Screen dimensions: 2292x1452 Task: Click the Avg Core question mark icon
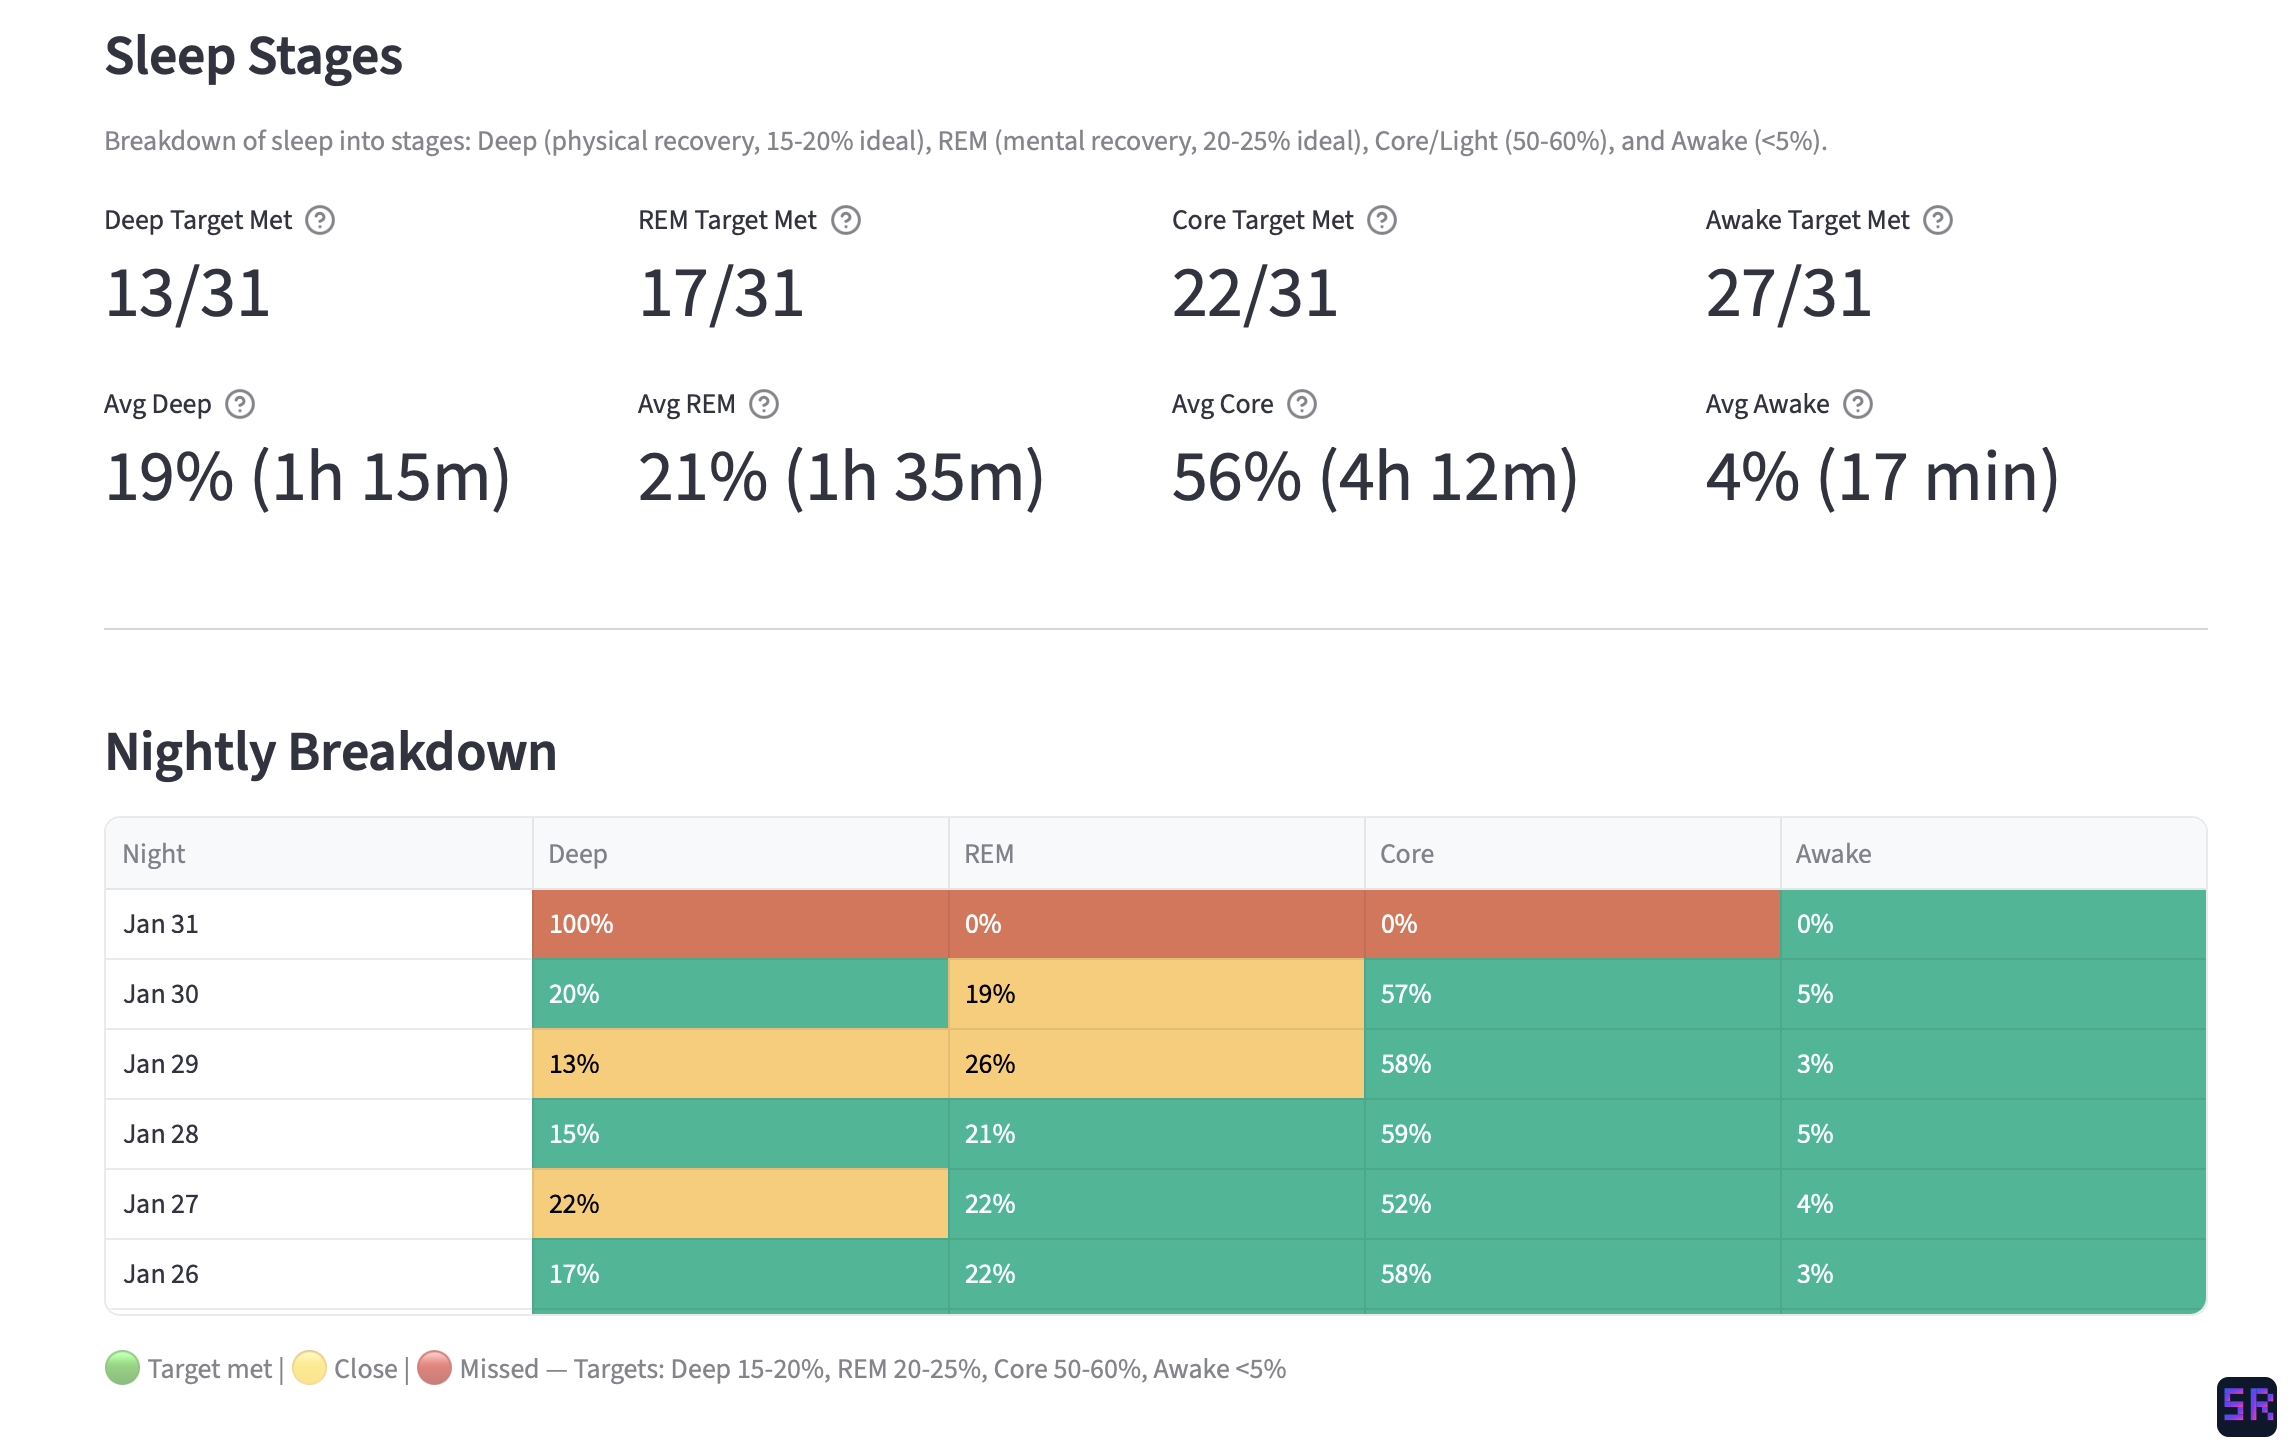tap(1302, 405)
